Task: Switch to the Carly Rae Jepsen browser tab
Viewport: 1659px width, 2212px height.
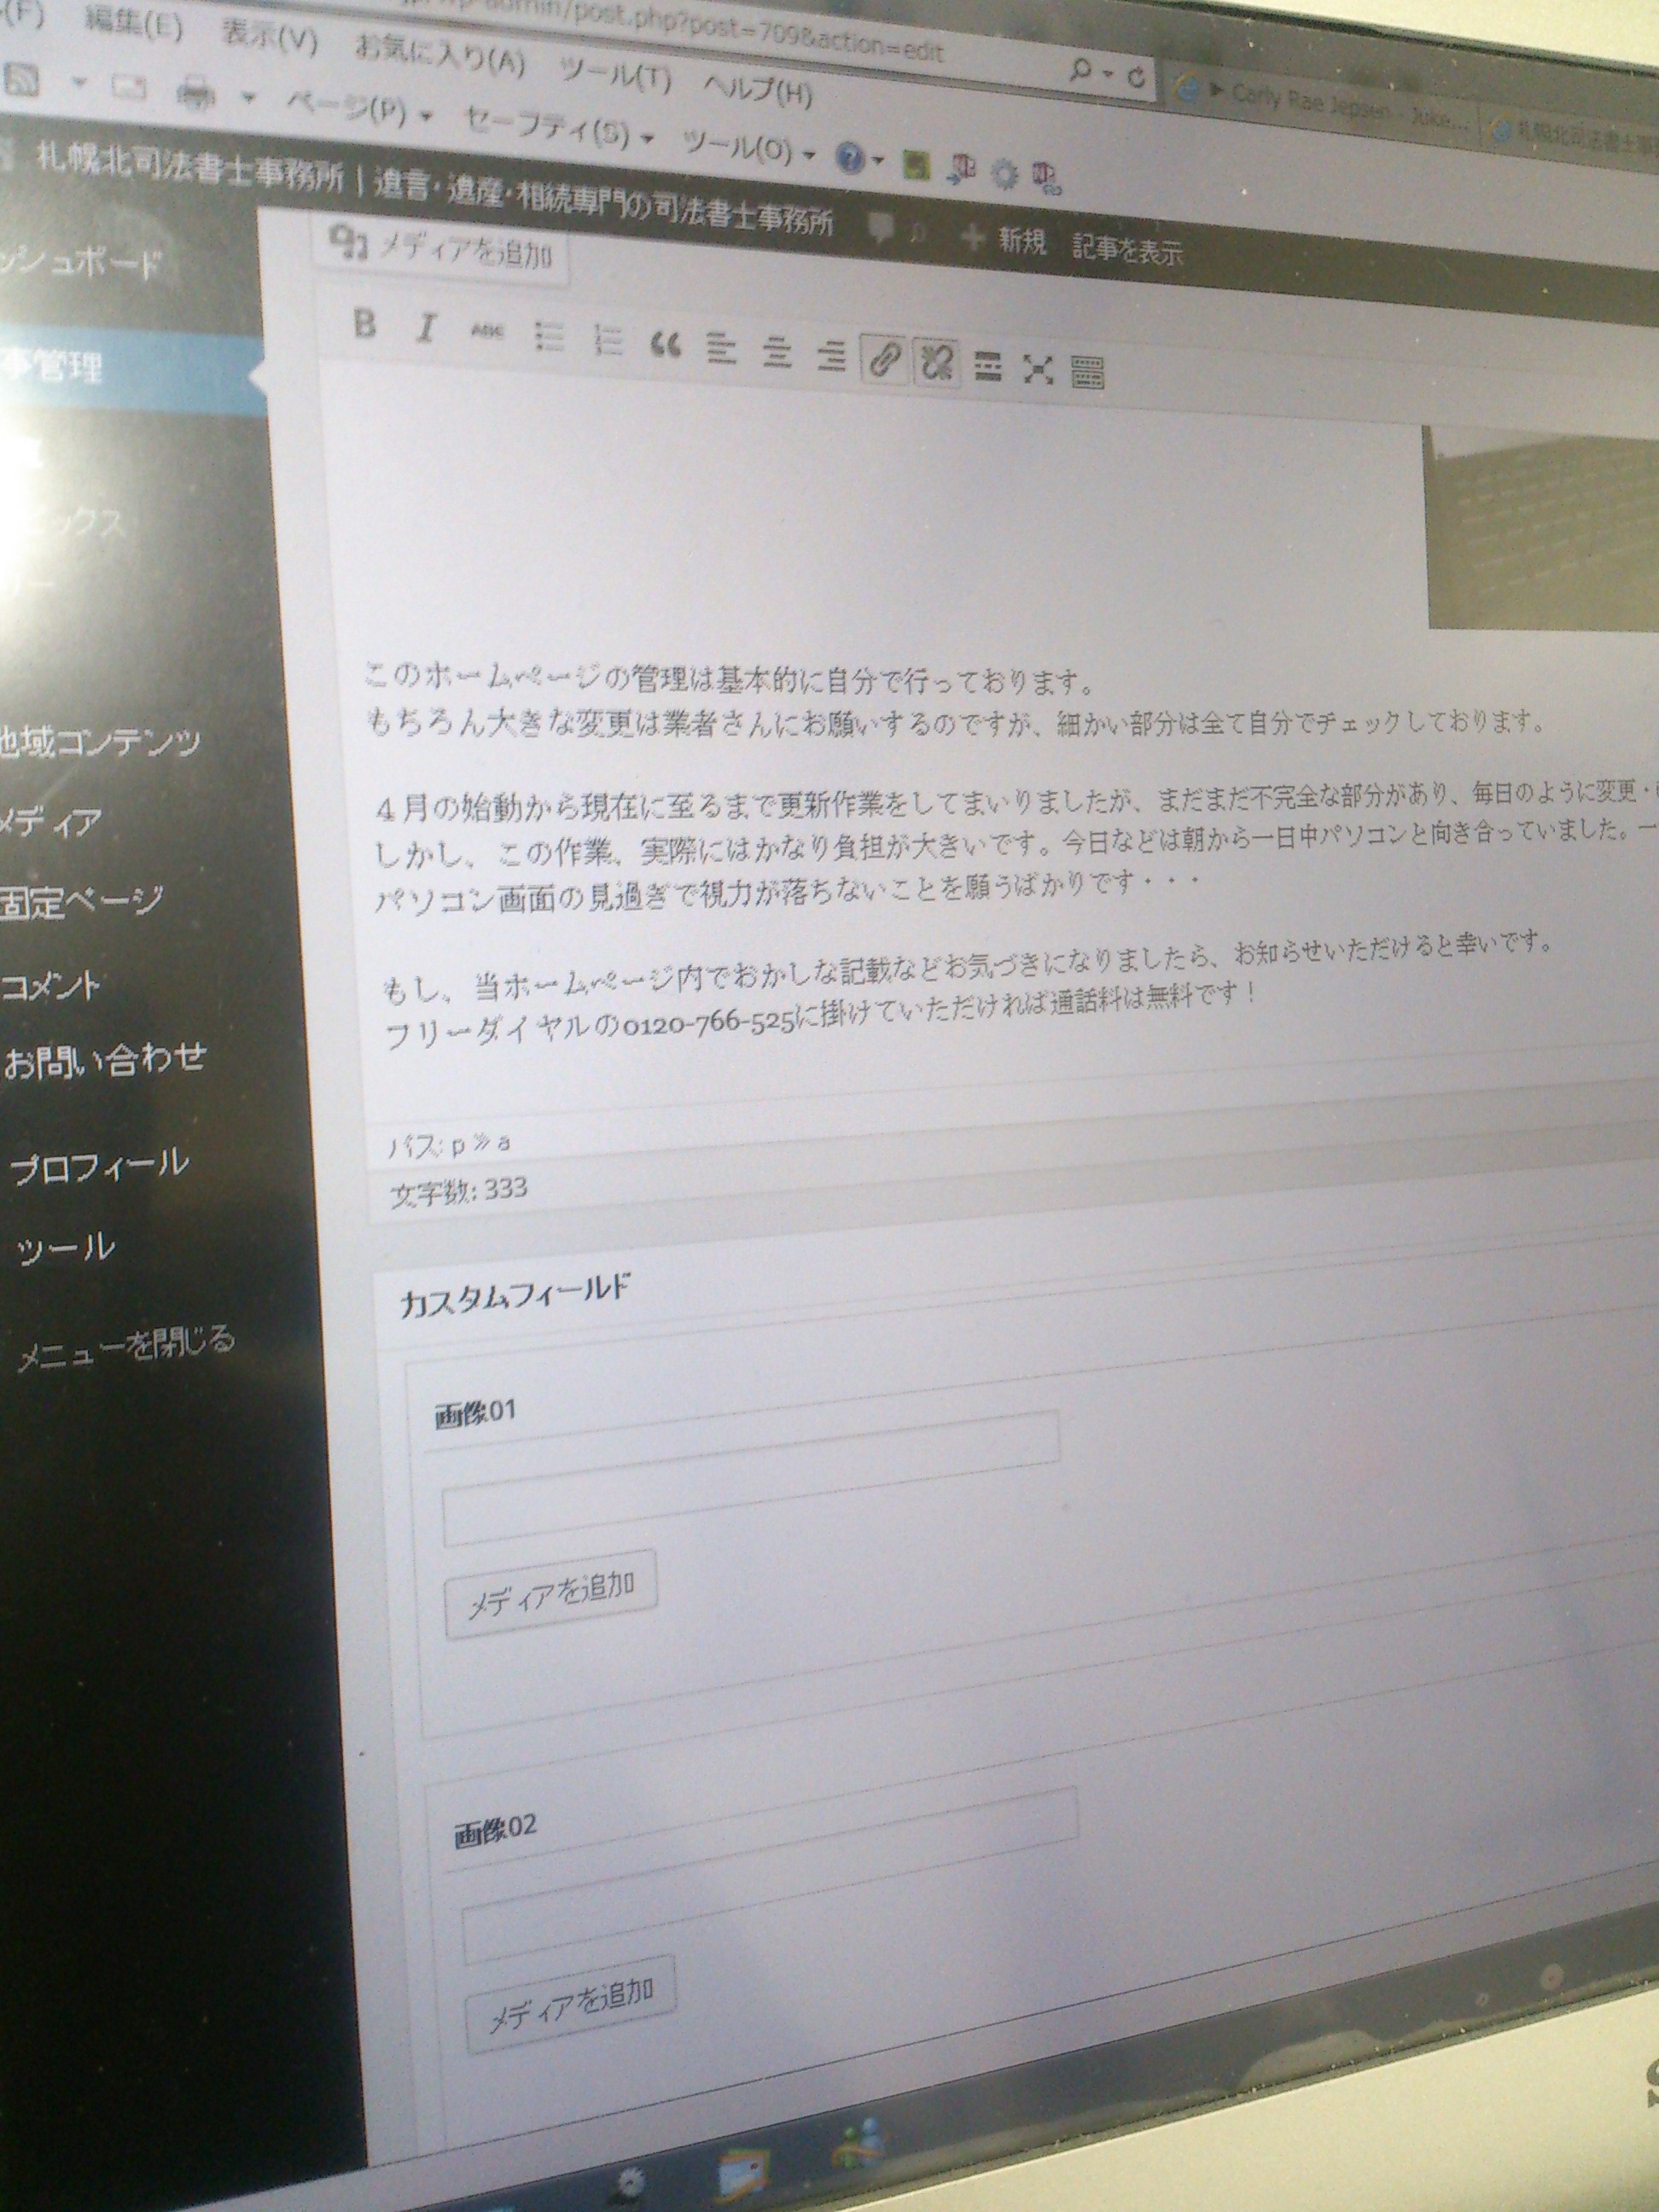Action: tap(1325, 105)
